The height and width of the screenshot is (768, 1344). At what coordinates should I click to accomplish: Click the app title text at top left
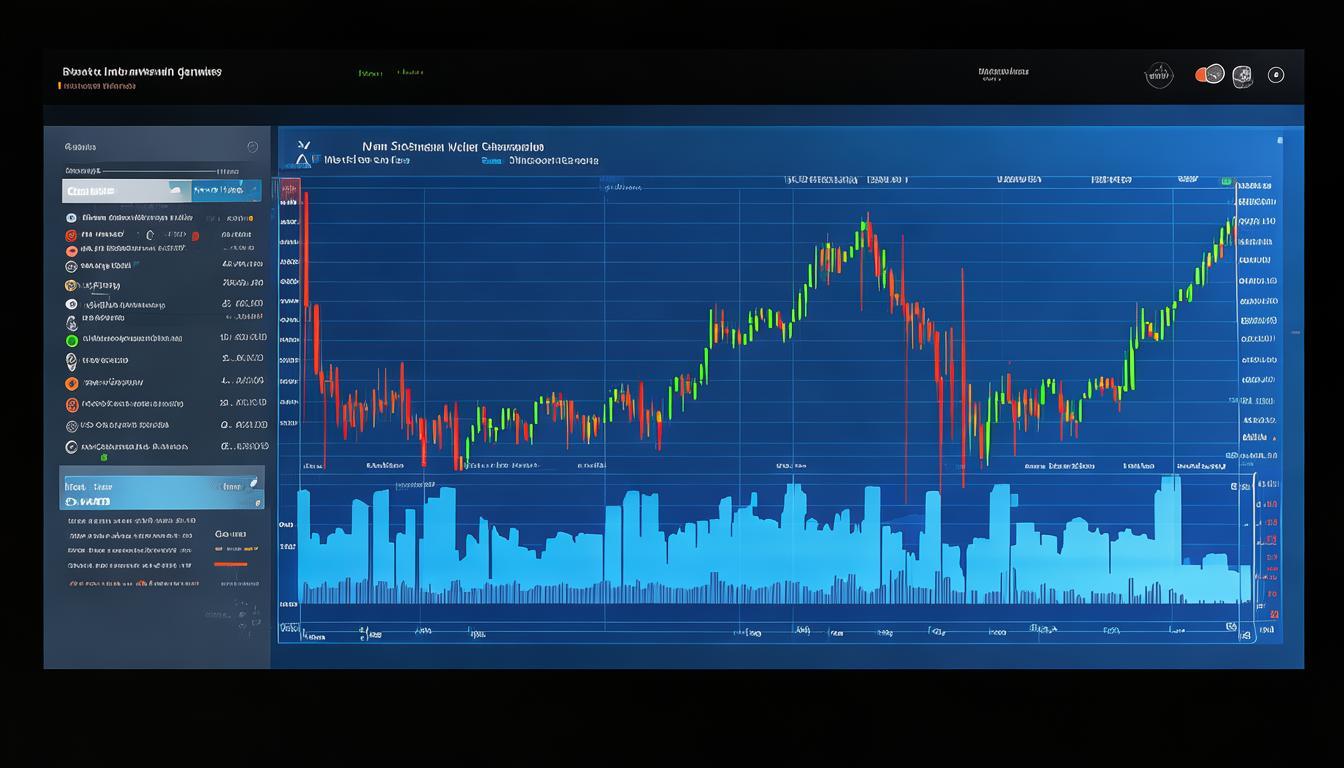click(x=142, y=72)
